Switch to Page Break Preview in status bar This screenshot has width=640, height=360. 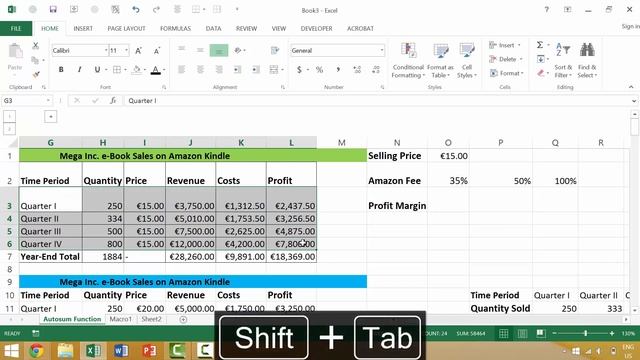(x=541, y=333)
